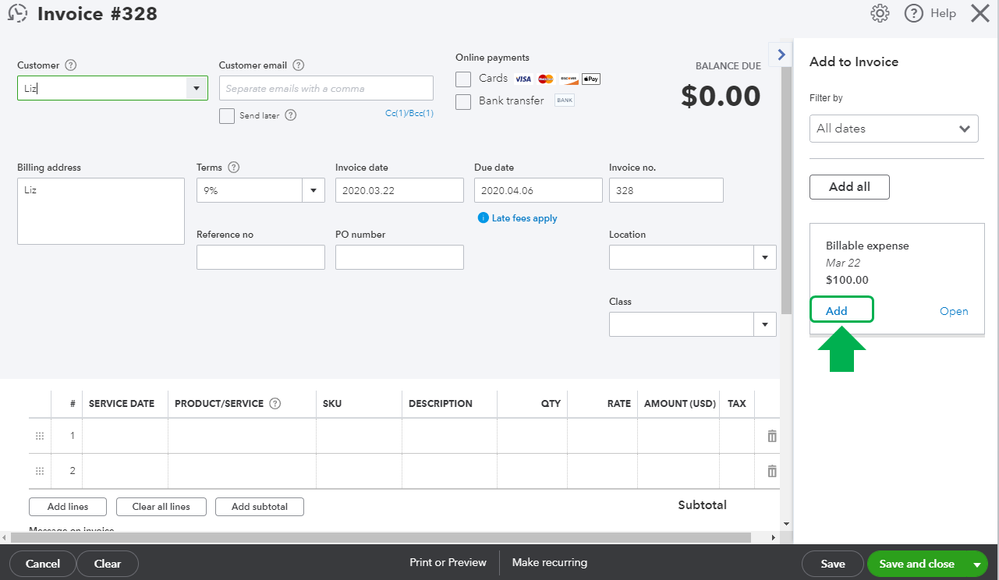Screen dimensions: 999x580
Task: Click Save and close
Action: [917, 564]
